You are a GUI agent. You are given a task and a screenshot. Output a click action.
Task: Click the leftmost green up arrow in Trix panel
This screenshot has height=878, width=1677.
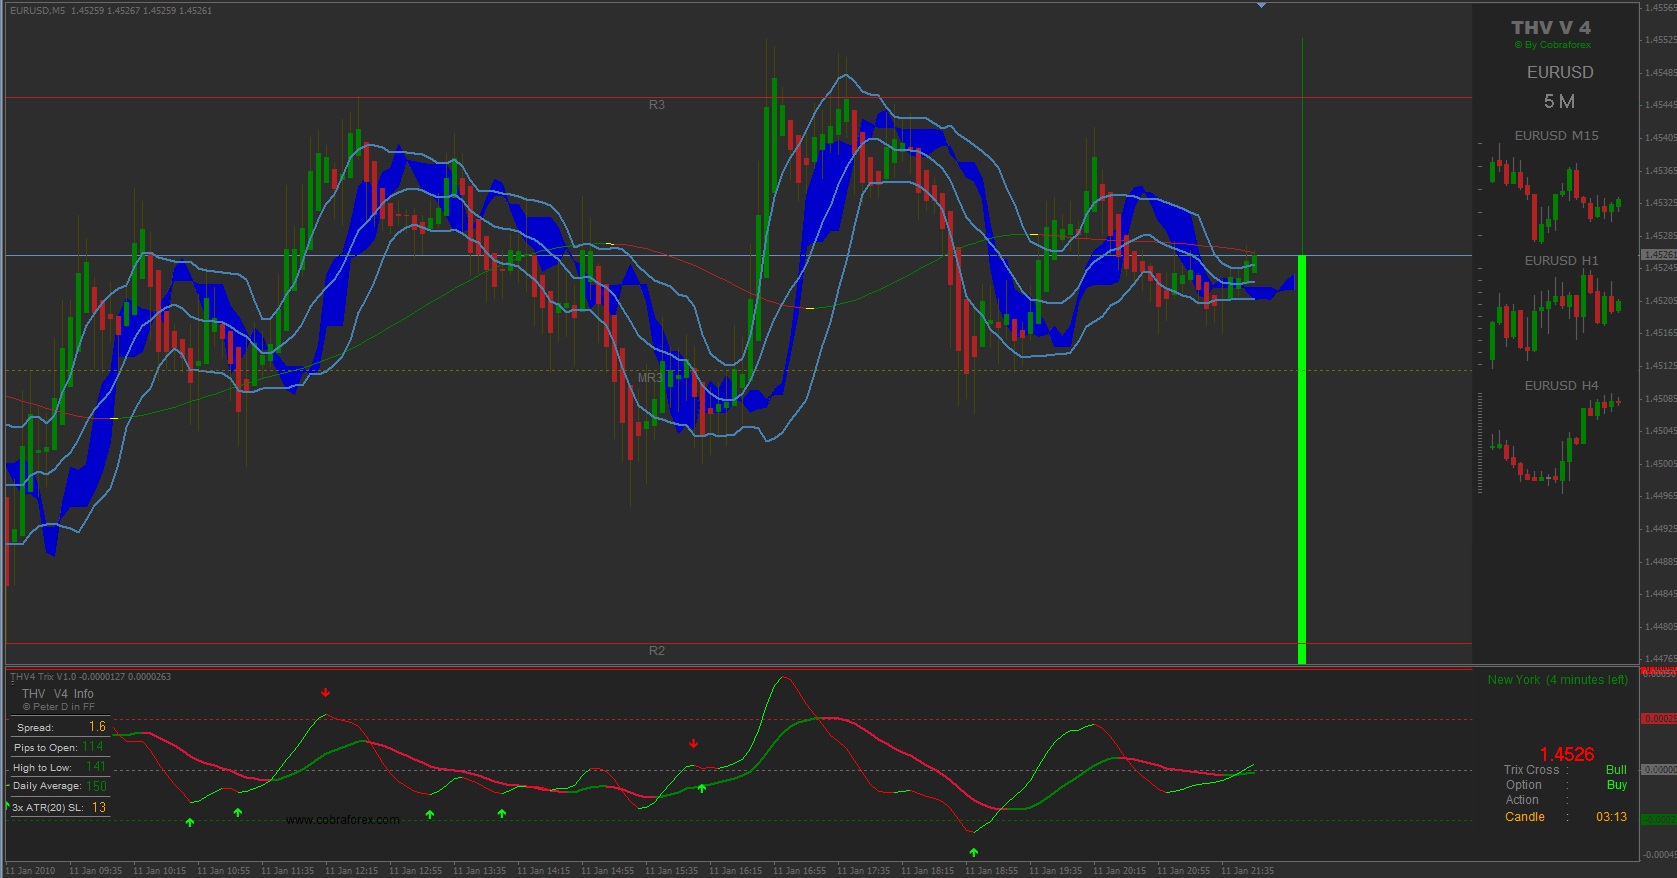click(190, 822)
